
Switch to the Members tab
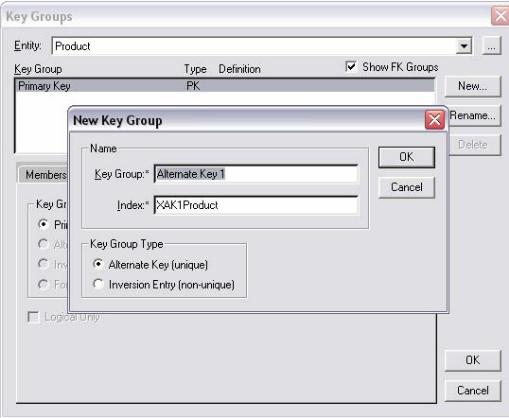point(43,174)
